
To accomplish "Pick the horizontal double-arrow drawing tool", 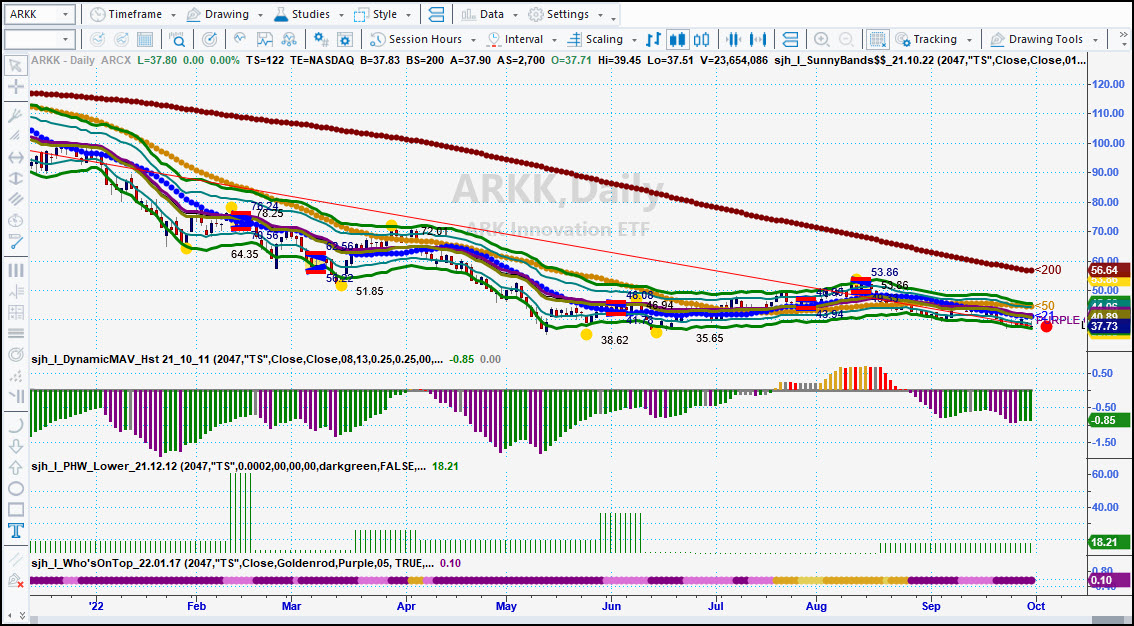I will pyautogui.click(x=14, y=158).
